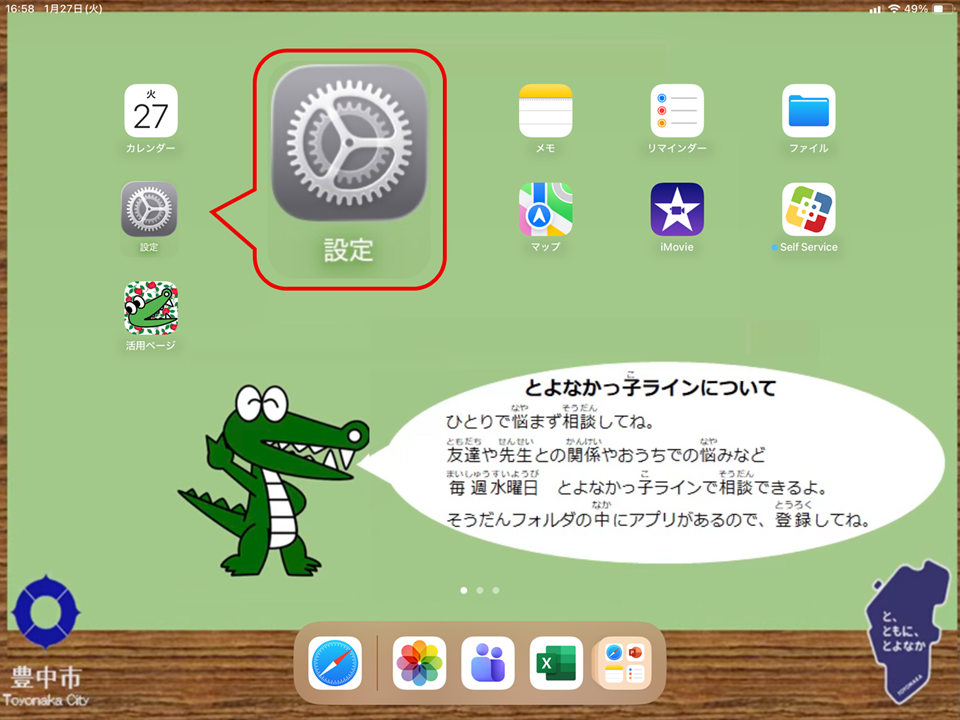Tap the third home screen page dot

point(496,591)
